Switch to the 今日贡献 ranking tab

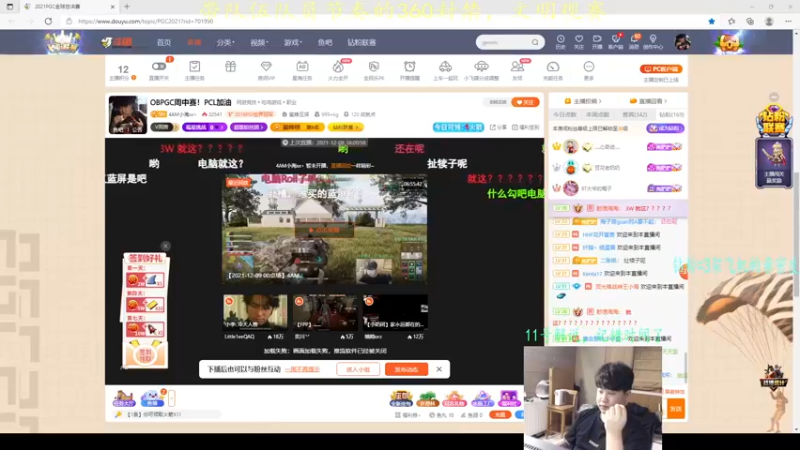(565, 114)
